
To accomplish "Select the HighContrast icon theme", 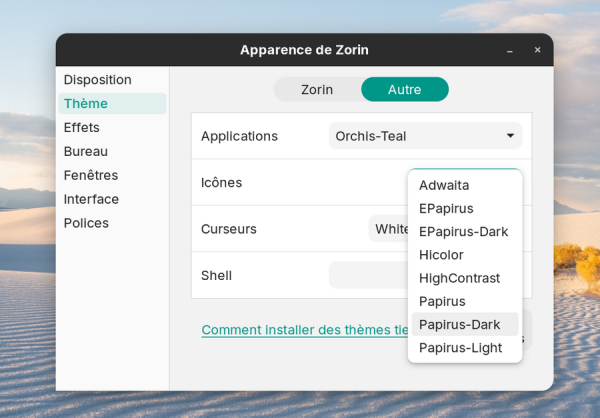I will tap(459, 278).
